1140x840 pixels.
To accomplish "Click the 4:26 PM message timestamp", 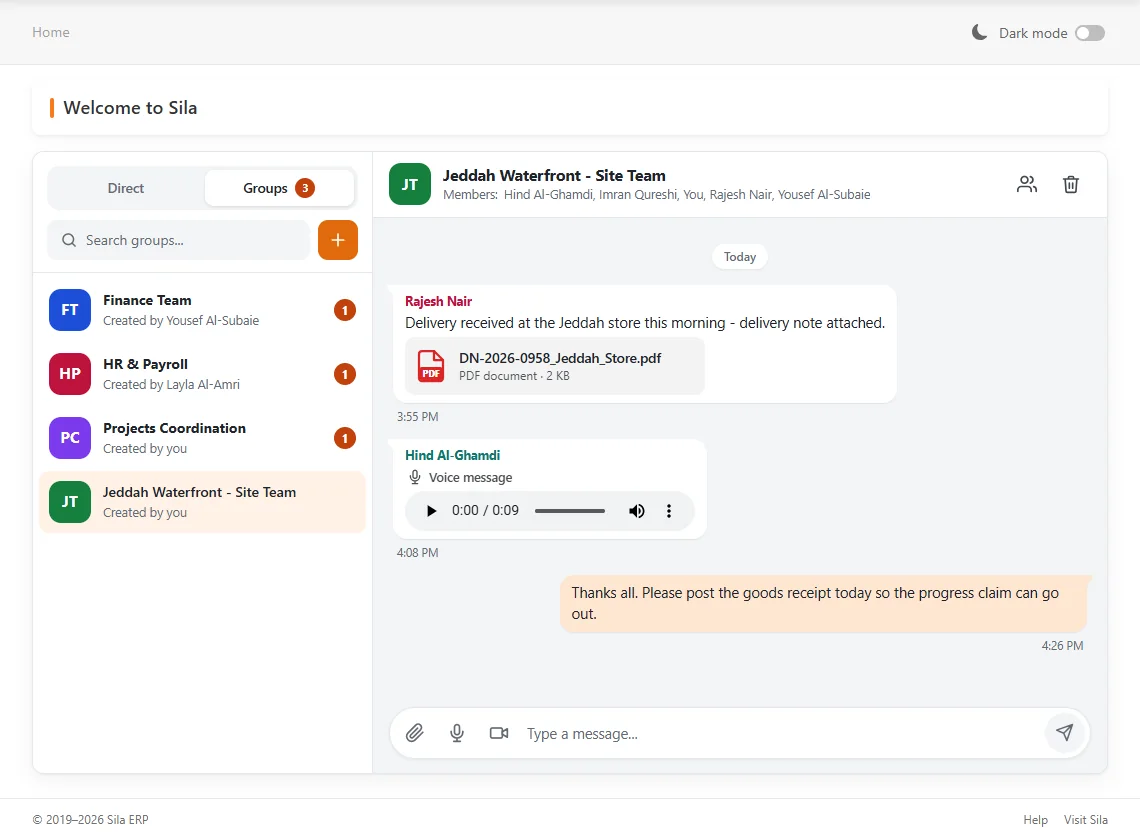I will tap(1062, 646).
